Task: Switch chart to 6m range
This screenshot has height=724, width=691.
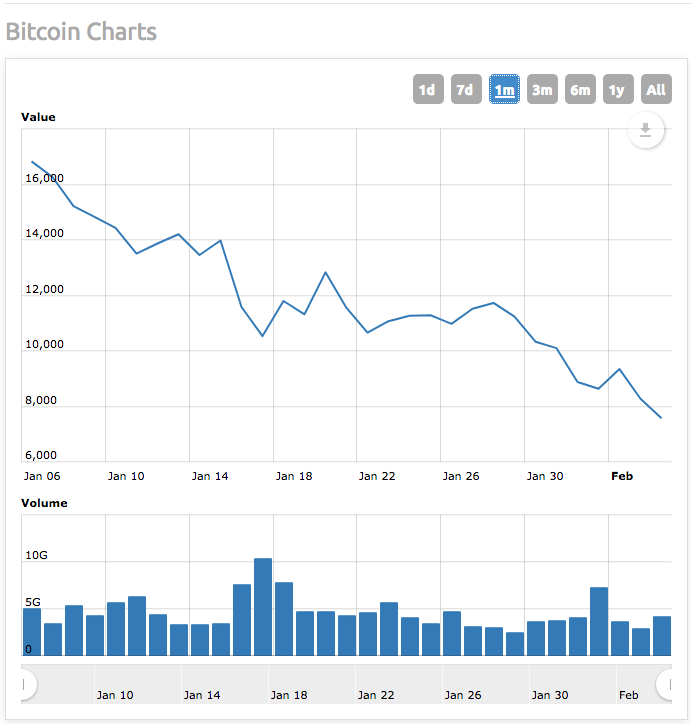Action: tap(580, 89)
